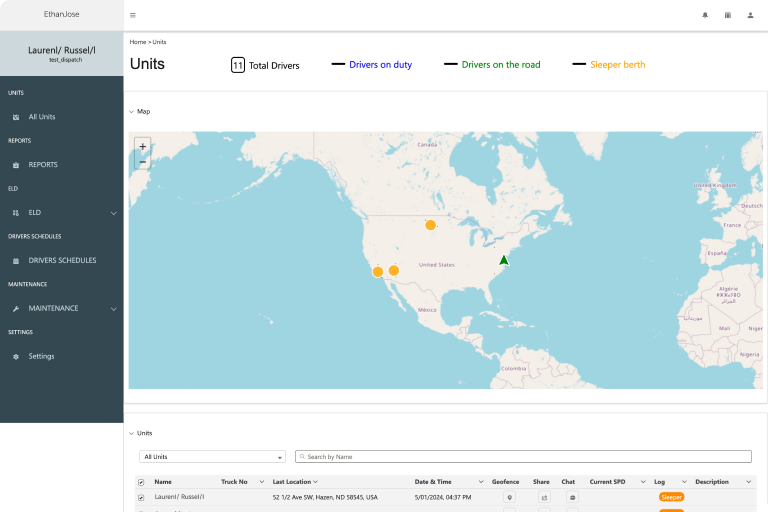Go to DRIVERS SCHEDULES in sidebar
Viewport: 768px width, 512px height.
[62, 260]
